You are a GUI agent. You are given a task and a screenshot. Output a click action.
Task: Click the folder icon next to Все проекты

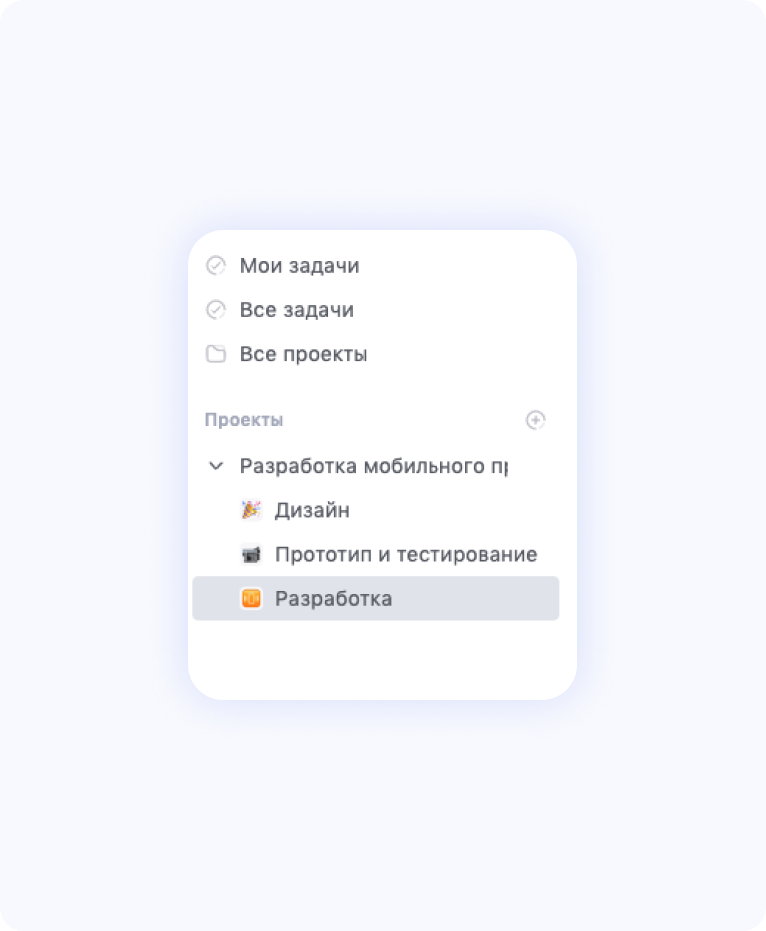216,353
